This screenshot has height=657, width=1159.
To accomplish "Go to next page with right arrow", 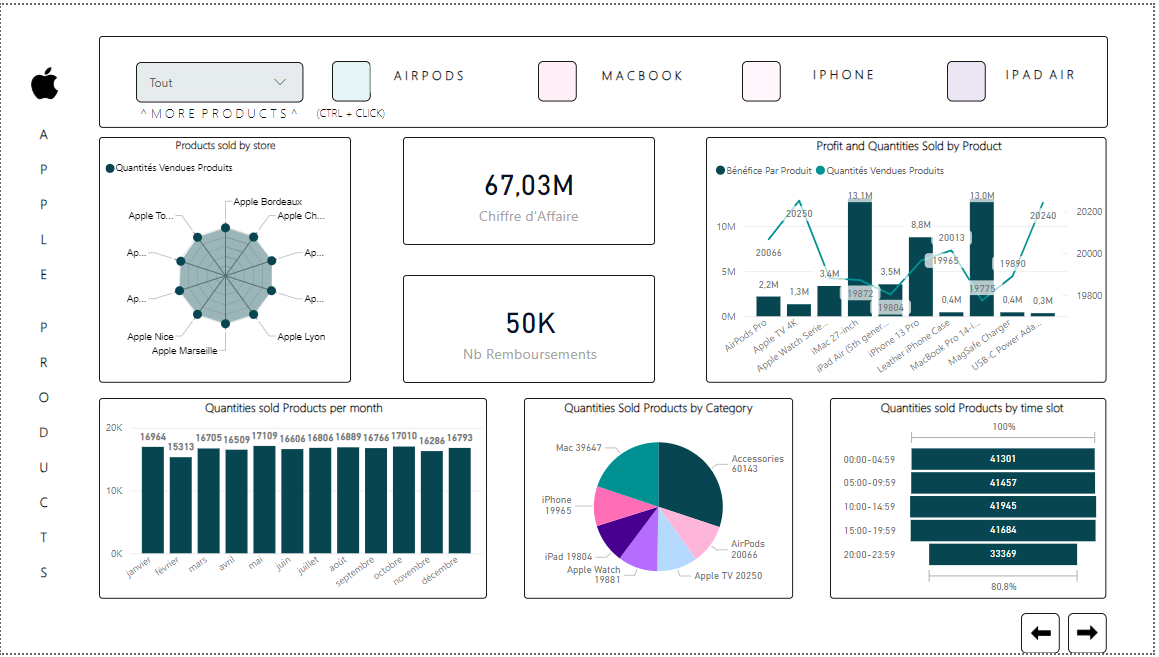I will [1087, 633].
